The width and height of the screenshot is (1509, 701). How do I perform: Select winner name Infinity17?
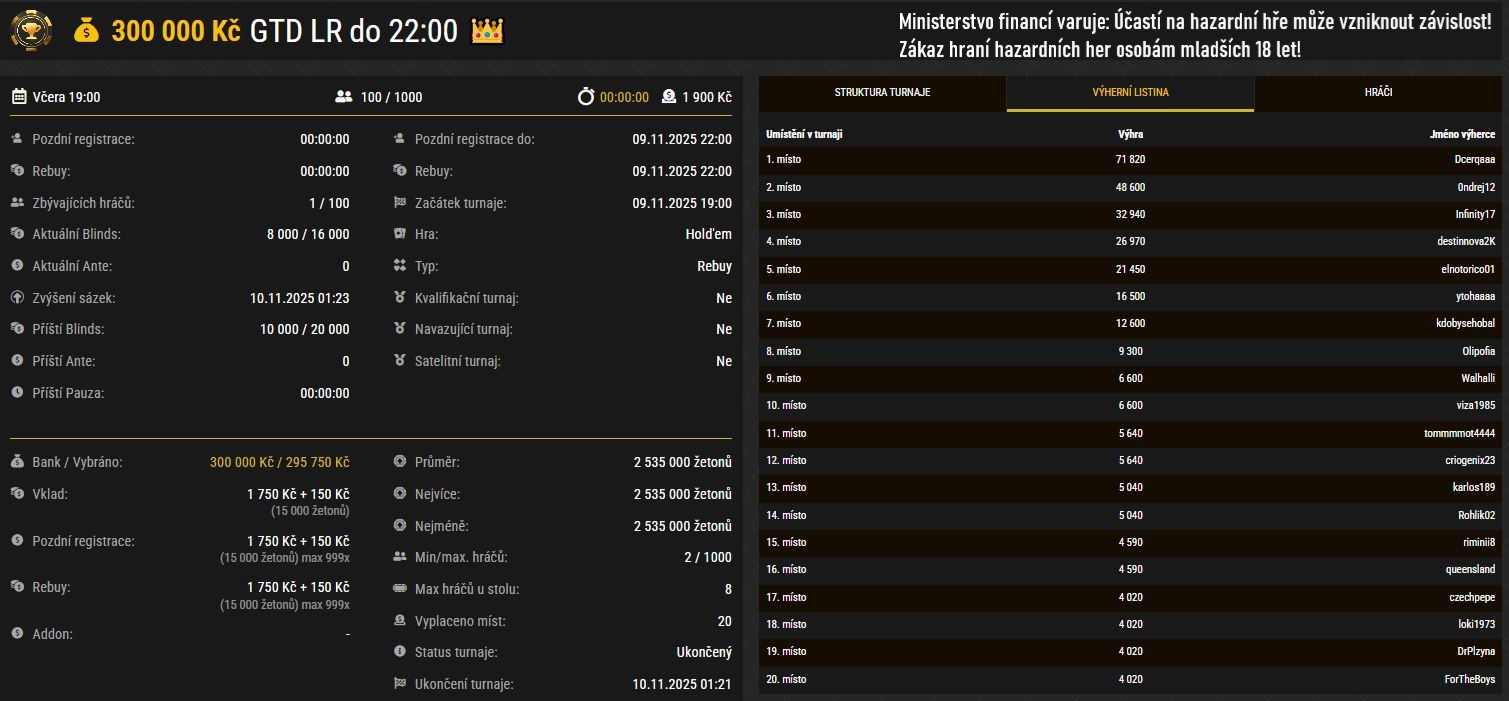(x=1475, y=214)
